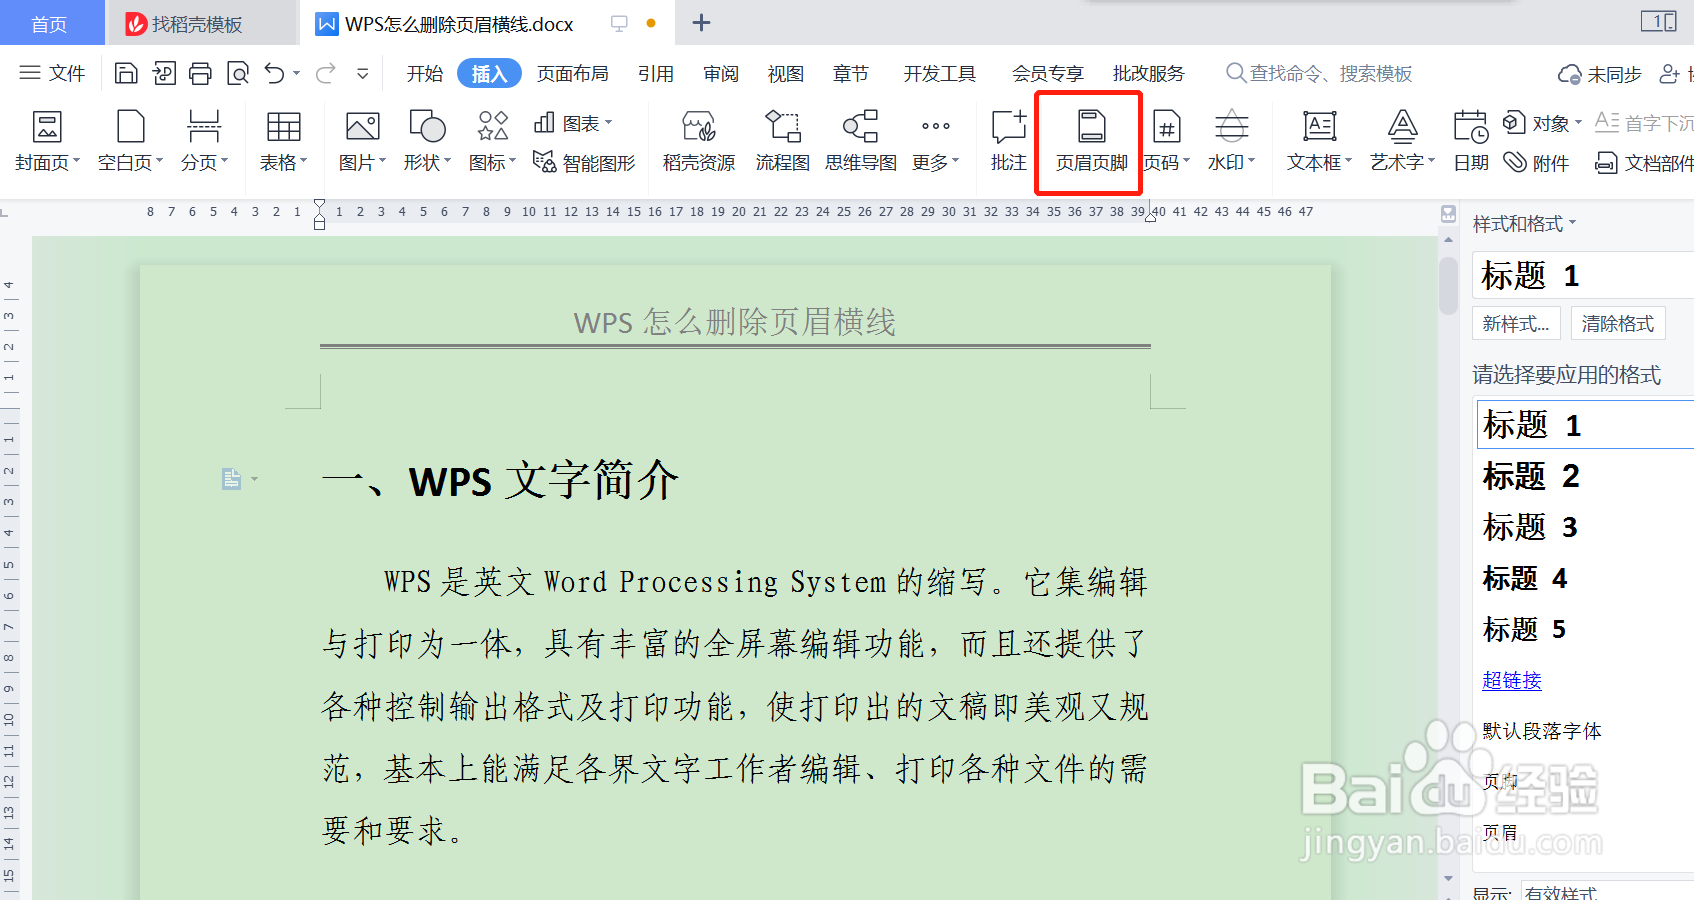Click the vertical scrollbar thumb
The image size is (1694, 900).
click(x=1448, y=285)
